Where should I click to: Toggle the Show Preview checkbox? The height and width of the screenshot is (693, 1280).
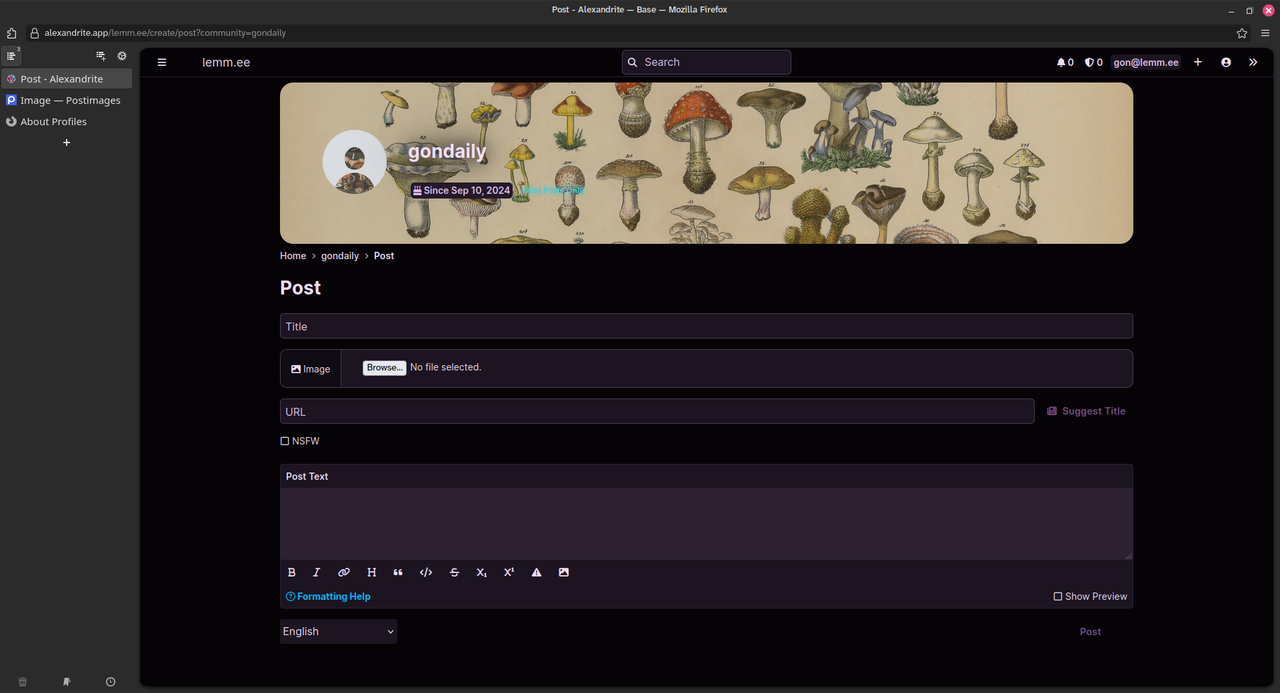pyautogui.click(x=1058, y=597)
